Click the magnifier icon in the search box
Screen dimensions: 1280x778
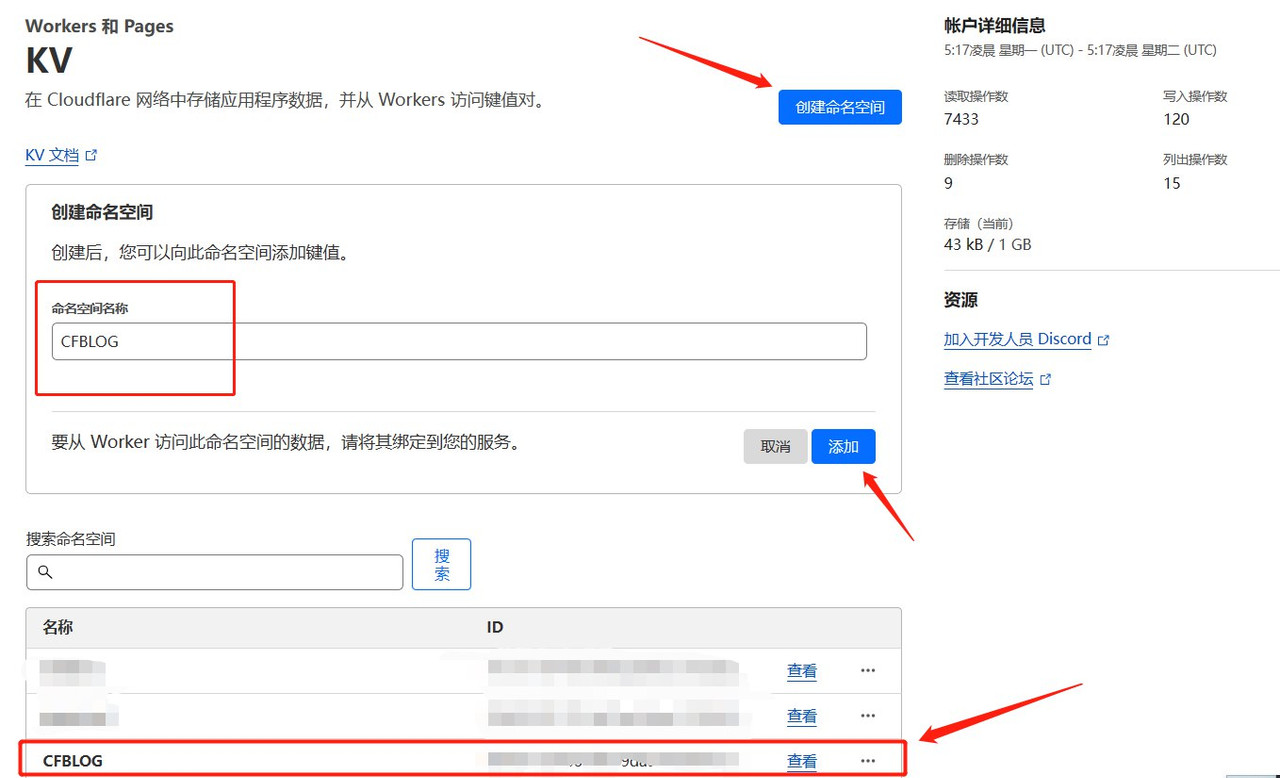44,572
